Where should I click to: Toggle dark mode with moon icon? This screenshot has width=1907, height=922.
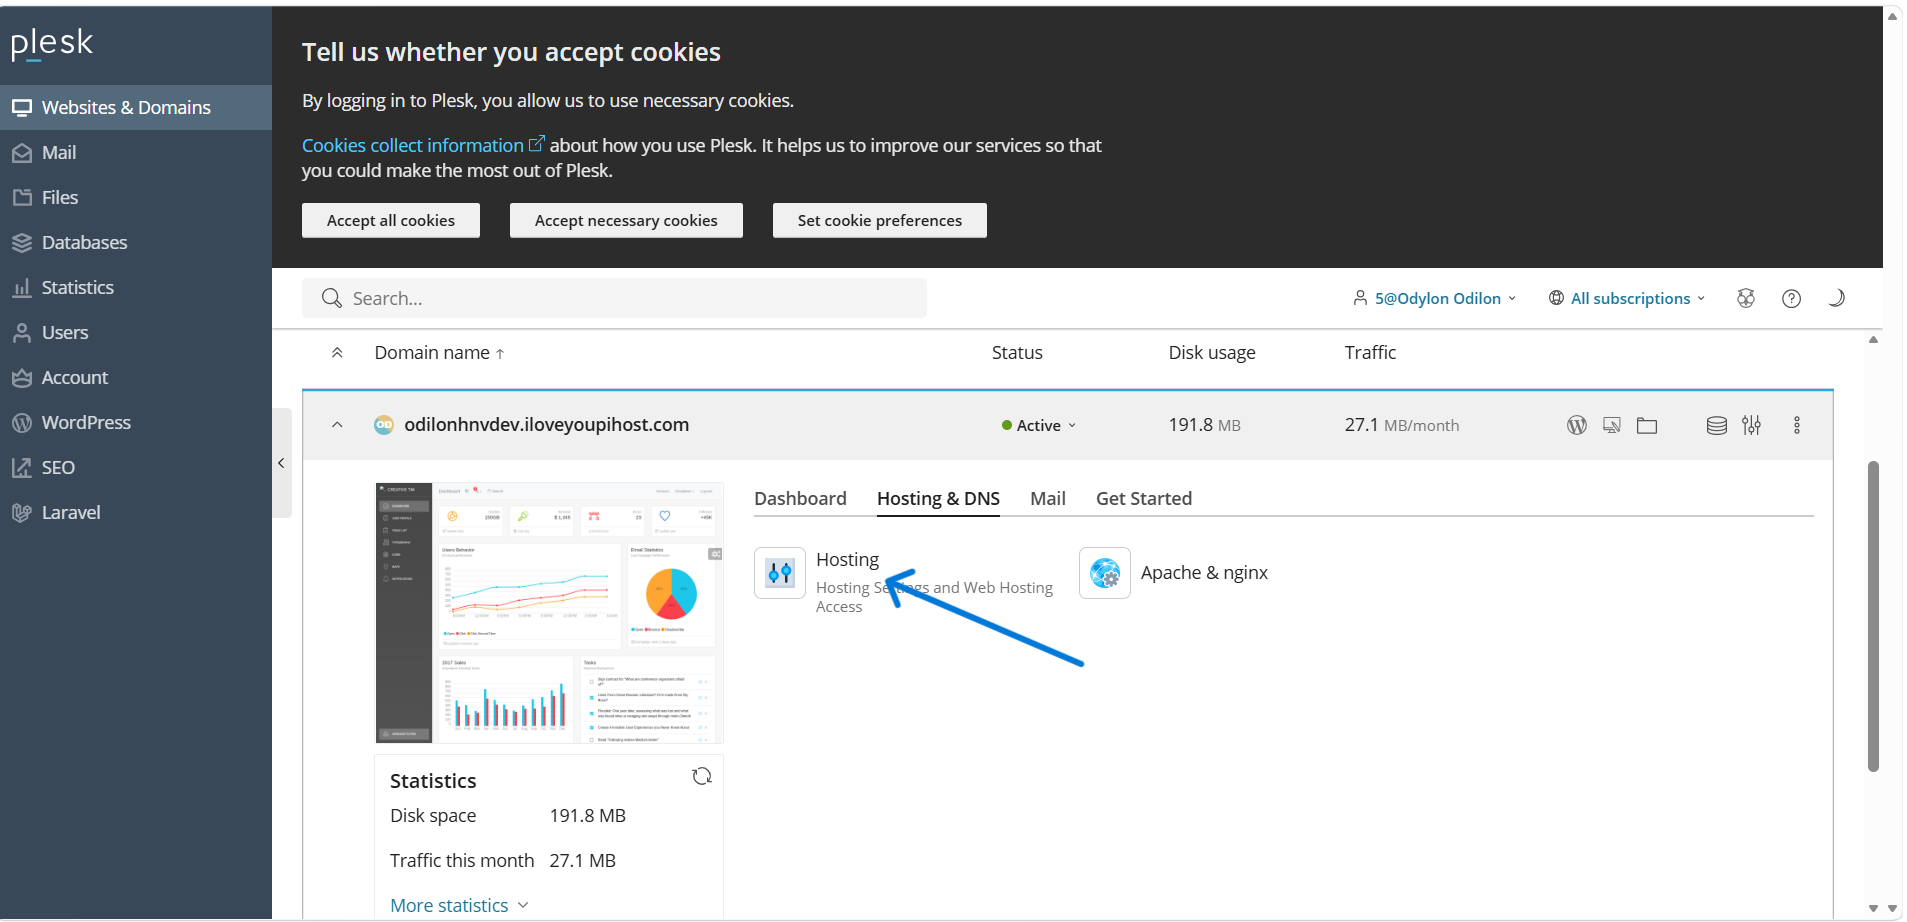1836,298
